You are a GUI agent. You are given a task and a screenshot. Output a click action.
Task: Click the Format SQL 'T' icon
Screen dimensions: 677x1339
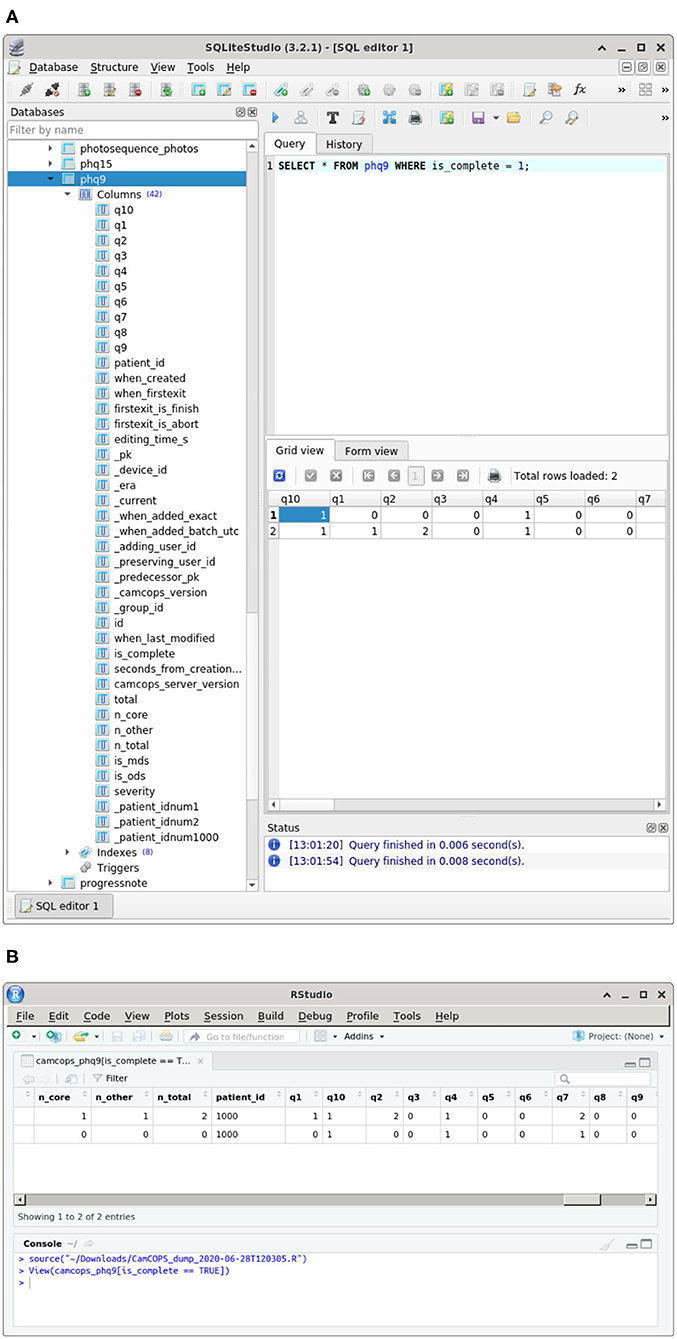point(332,118)
